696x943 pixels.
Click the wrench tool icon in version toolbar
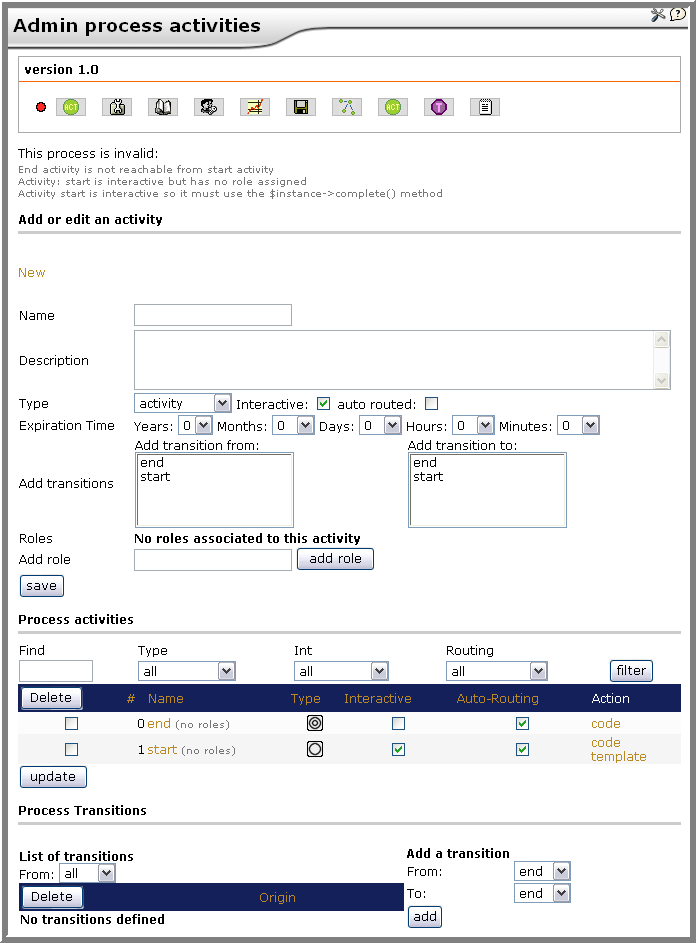click(x=117, y=107)
